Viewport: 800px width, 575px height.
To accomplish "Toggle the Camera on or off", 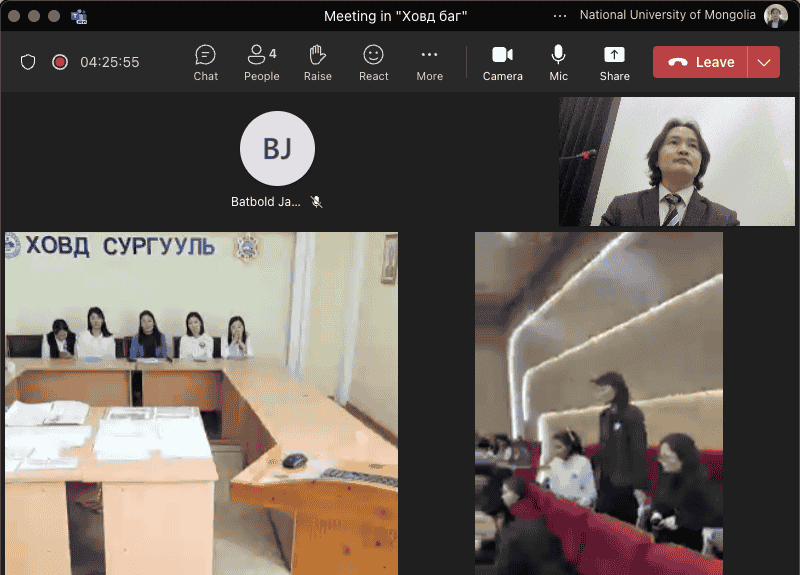I will [x=503, y=63].
